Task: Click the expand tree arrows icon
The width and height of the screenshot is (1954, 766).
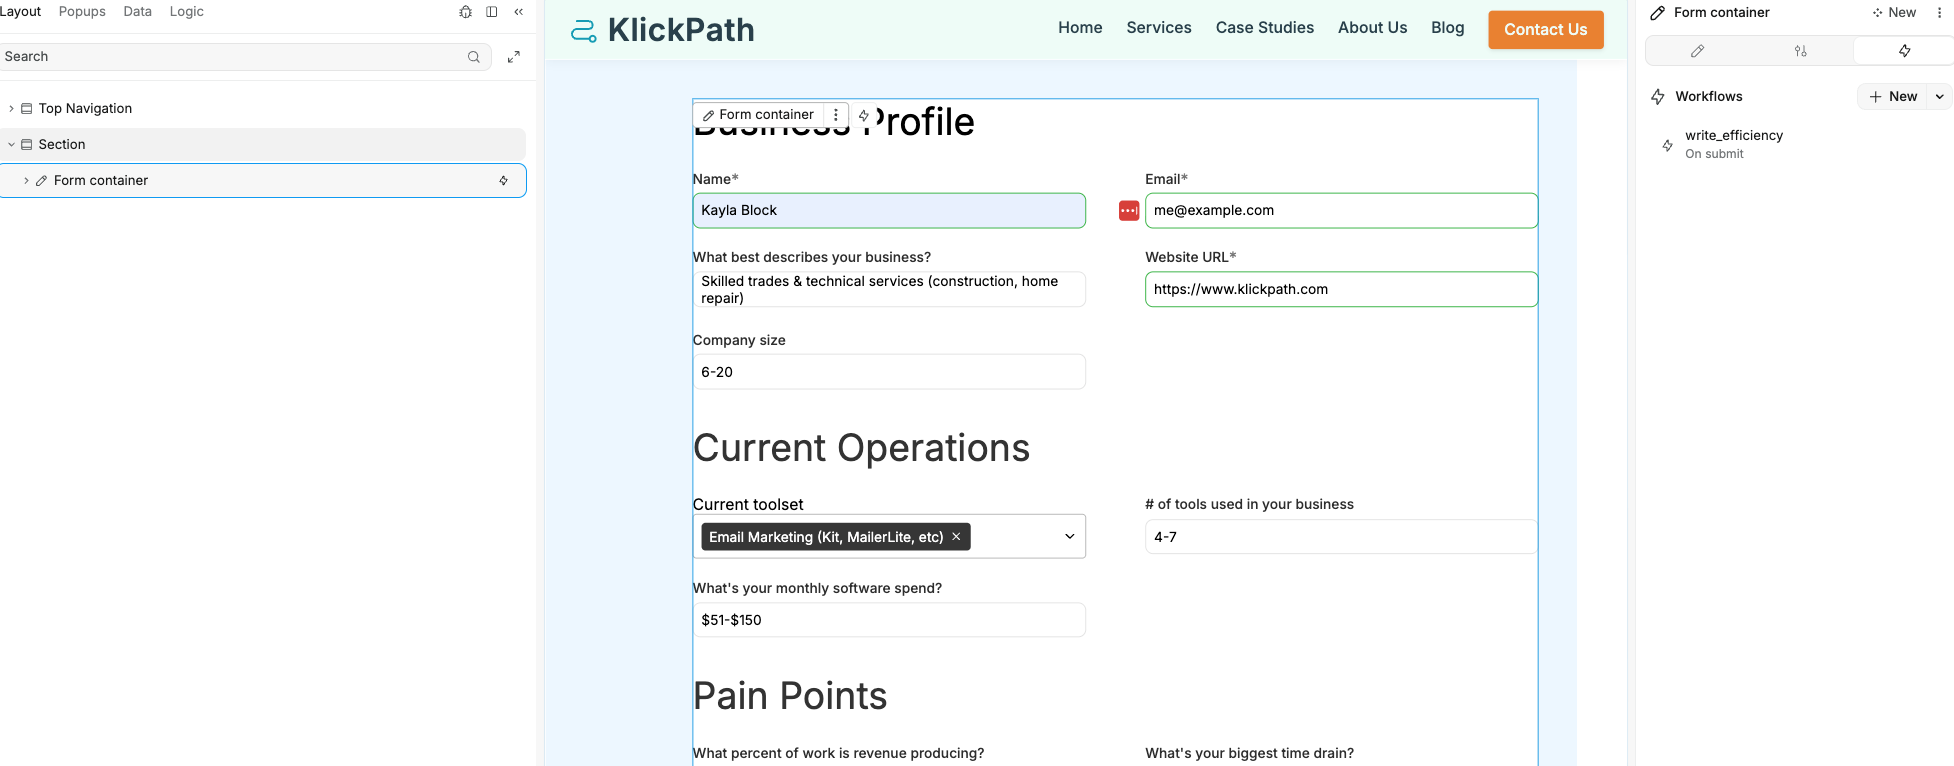Action: click(514, 57)
